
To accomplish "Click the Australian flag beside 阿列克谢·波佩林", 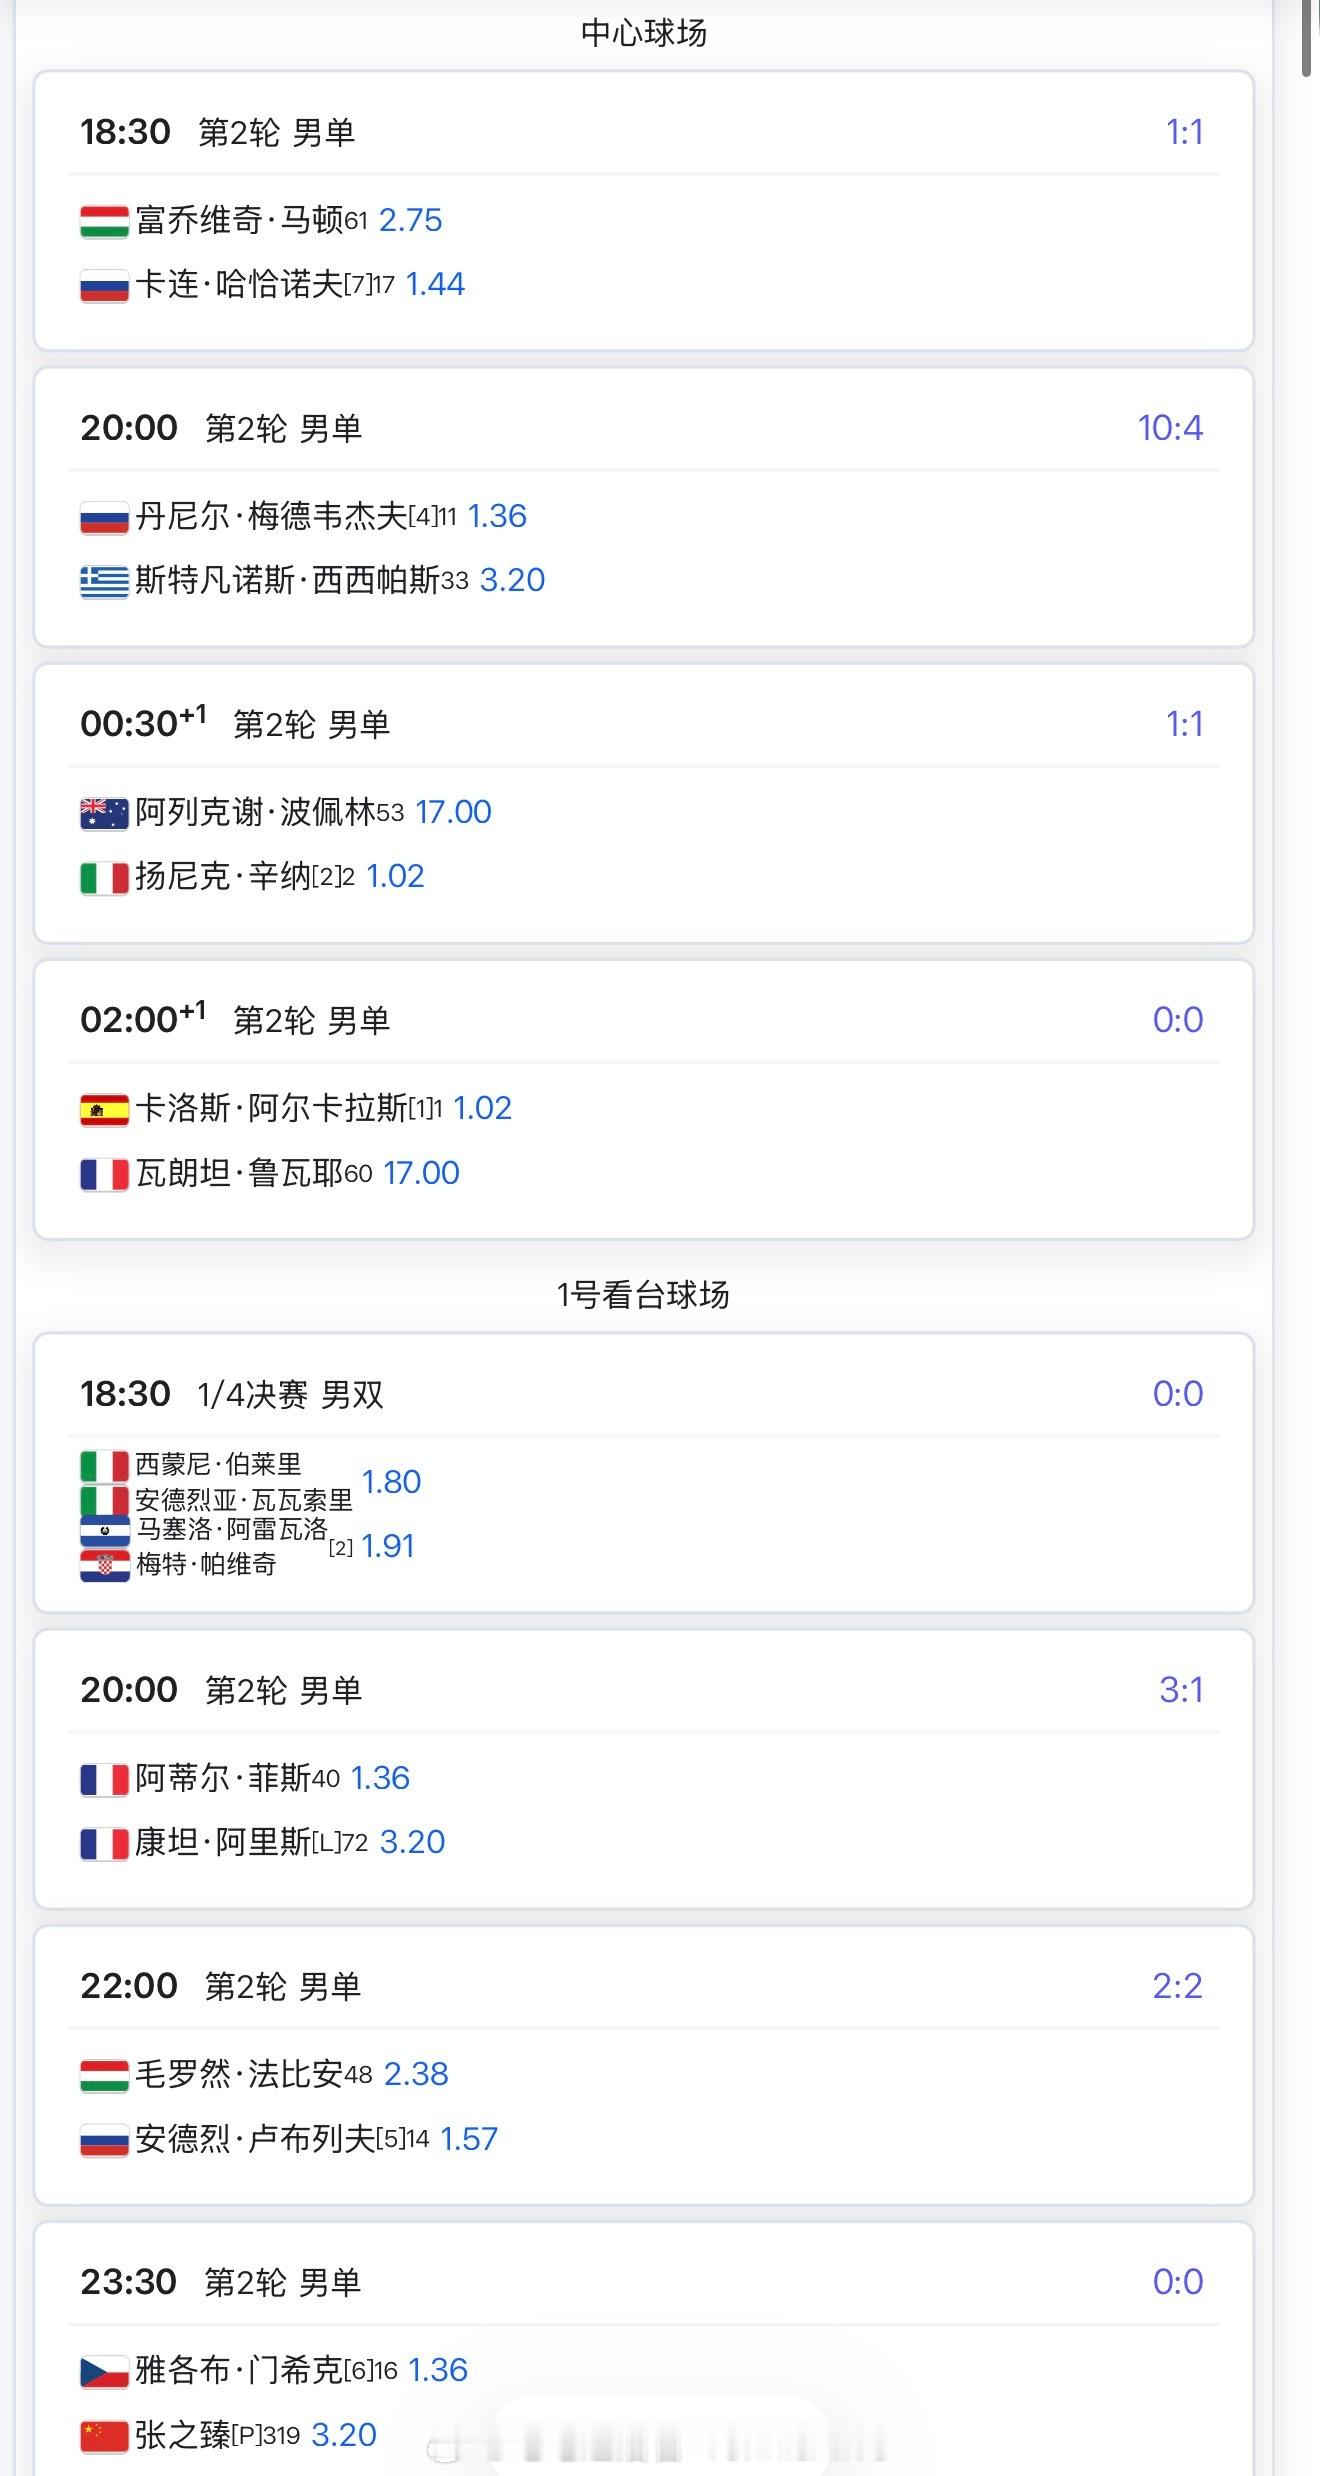I will 104,813.
